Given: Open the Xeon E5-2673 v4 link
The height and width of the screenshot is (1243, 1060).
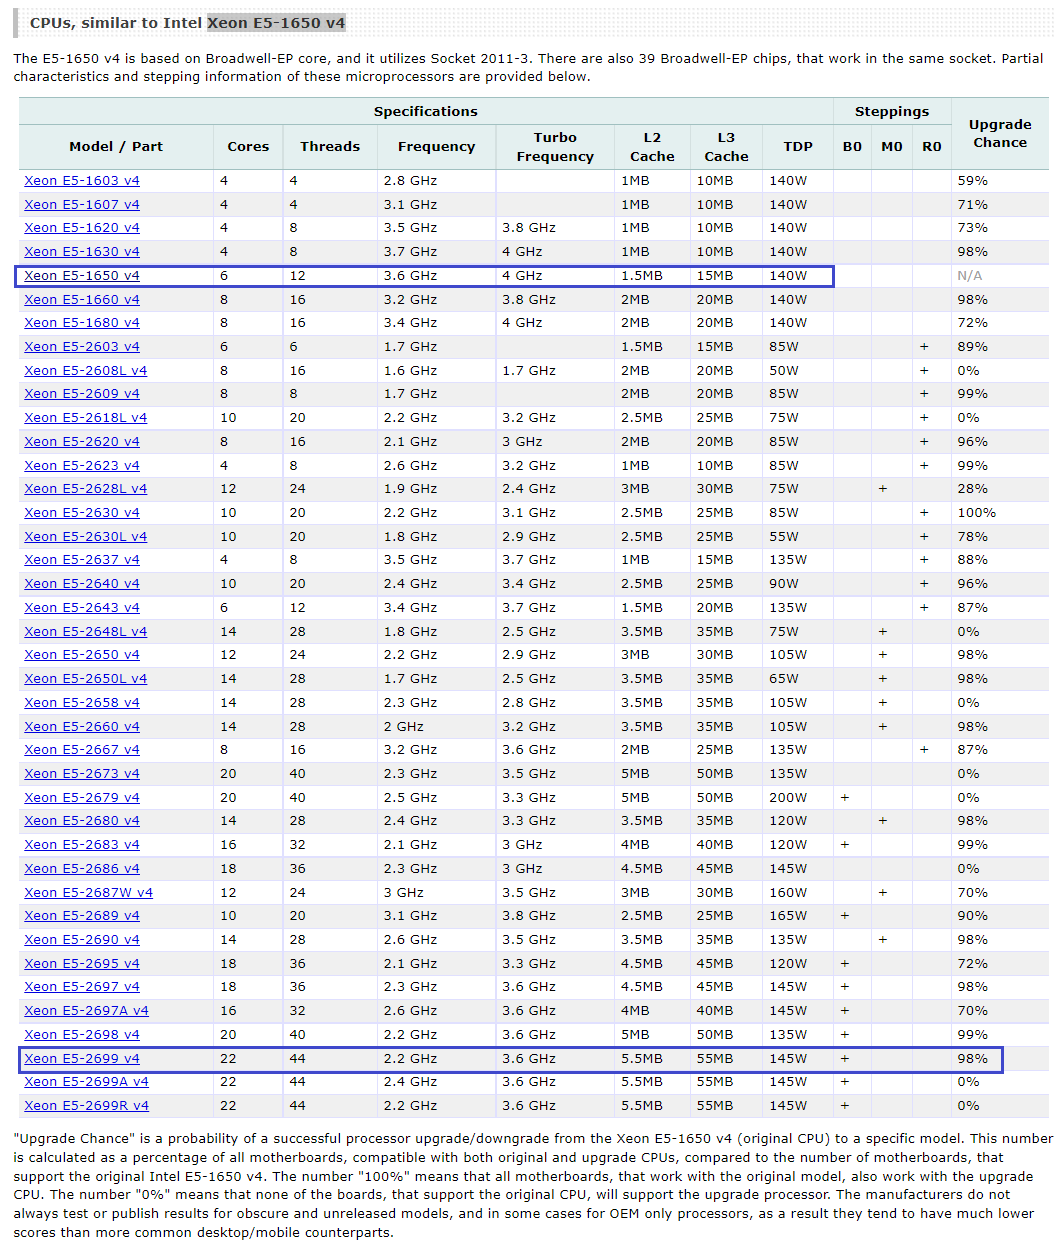Looking at the screenshot, I should (82, 774).
